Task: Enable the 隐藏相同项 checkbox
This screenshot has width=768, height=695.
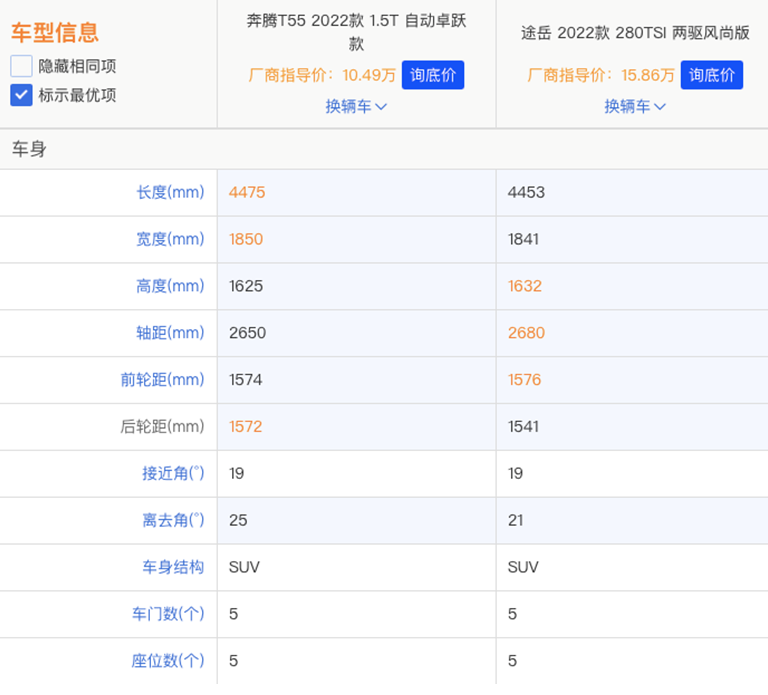Action: tap(21, 66)
